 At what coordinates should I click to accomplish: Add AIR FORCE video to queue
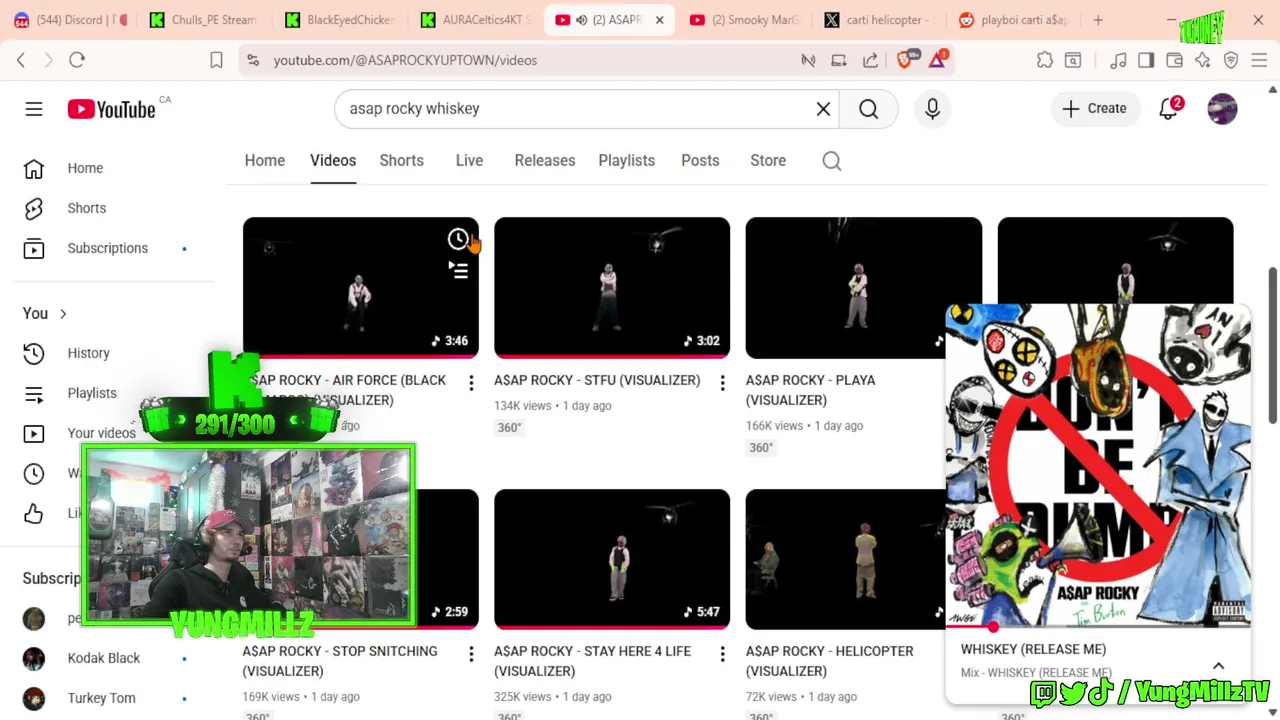click(x=458, y=271)
